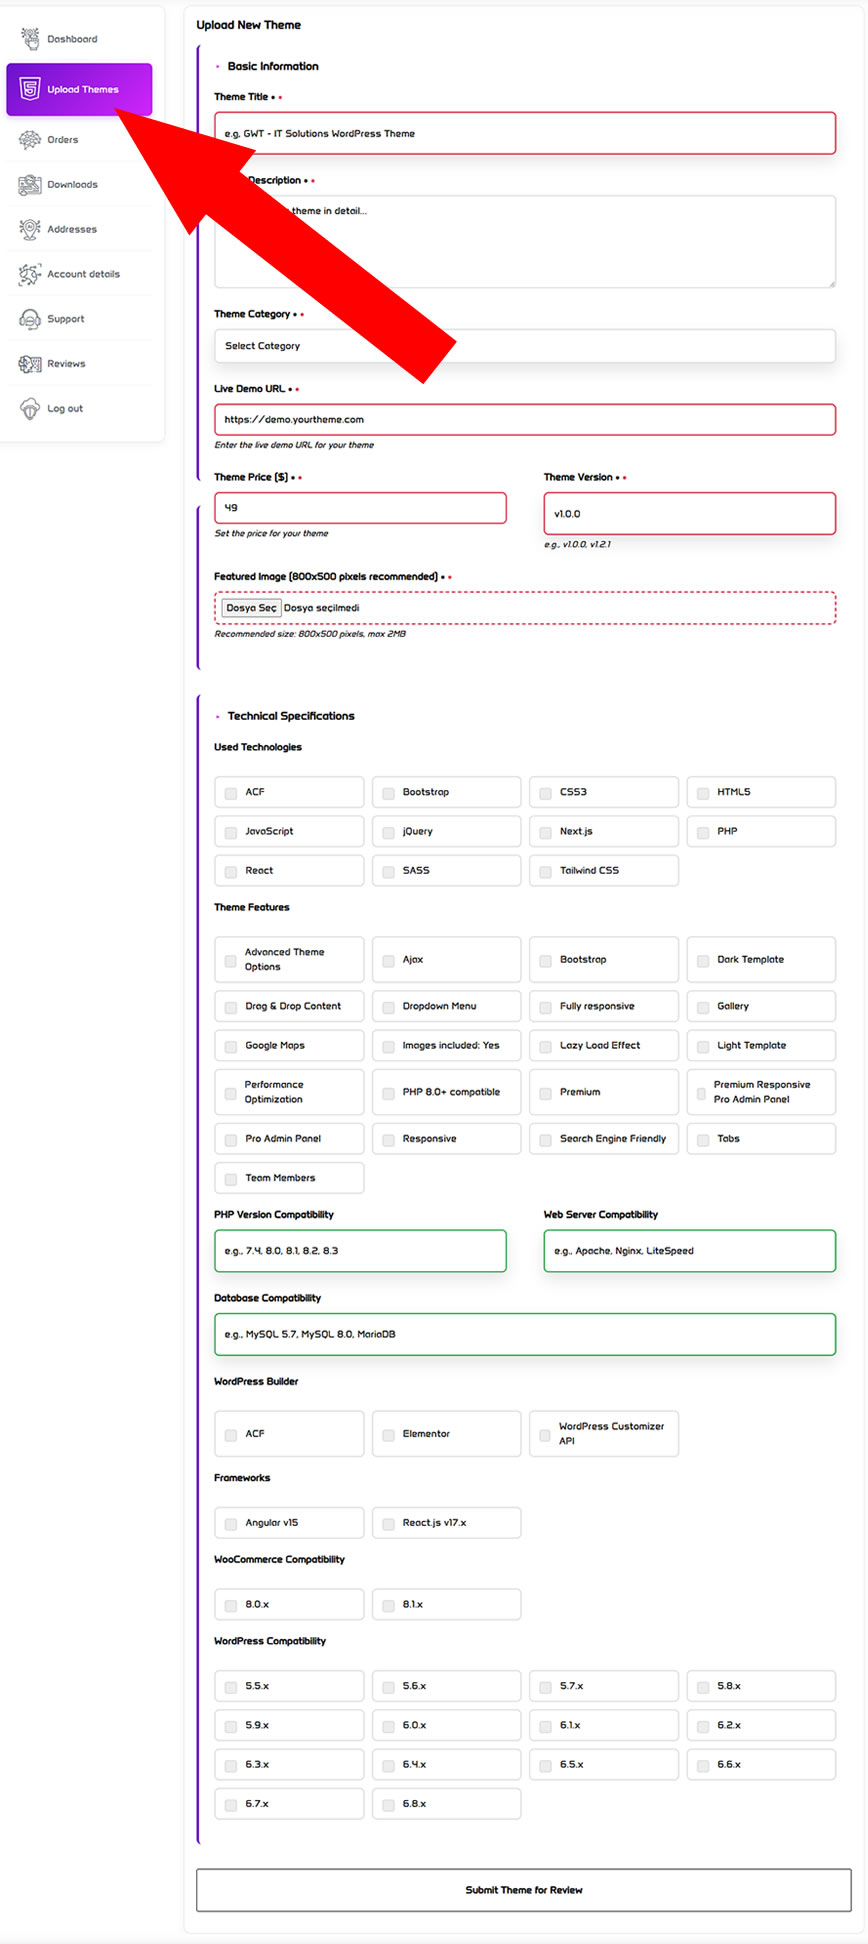The height and width of the screenshot is (1944, 868).
Task: Click the Log out icon
Action: [x=30, y=409]
